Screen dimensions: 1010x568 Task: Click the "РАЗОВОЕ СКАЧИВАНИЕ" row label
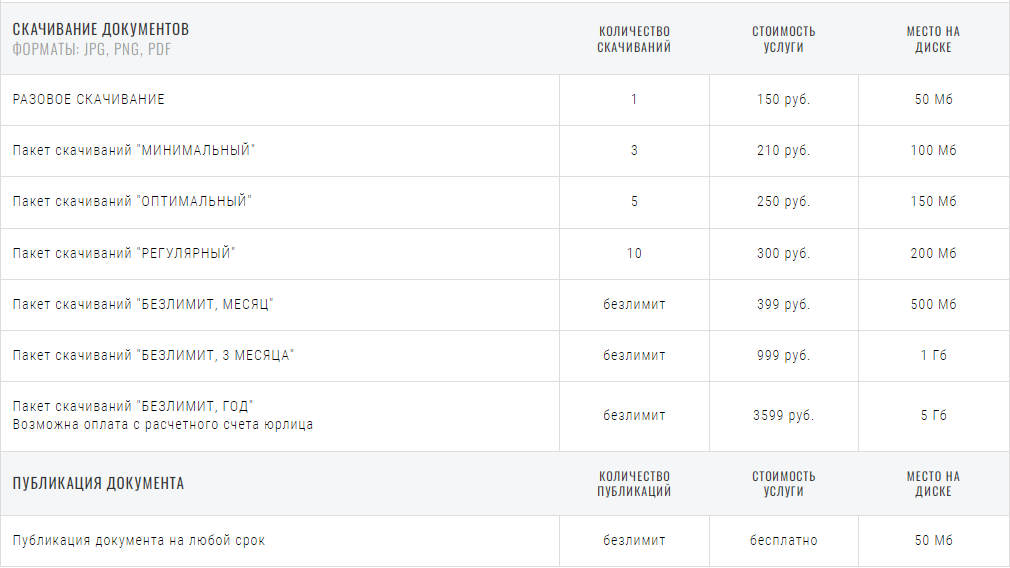point(89,100)
